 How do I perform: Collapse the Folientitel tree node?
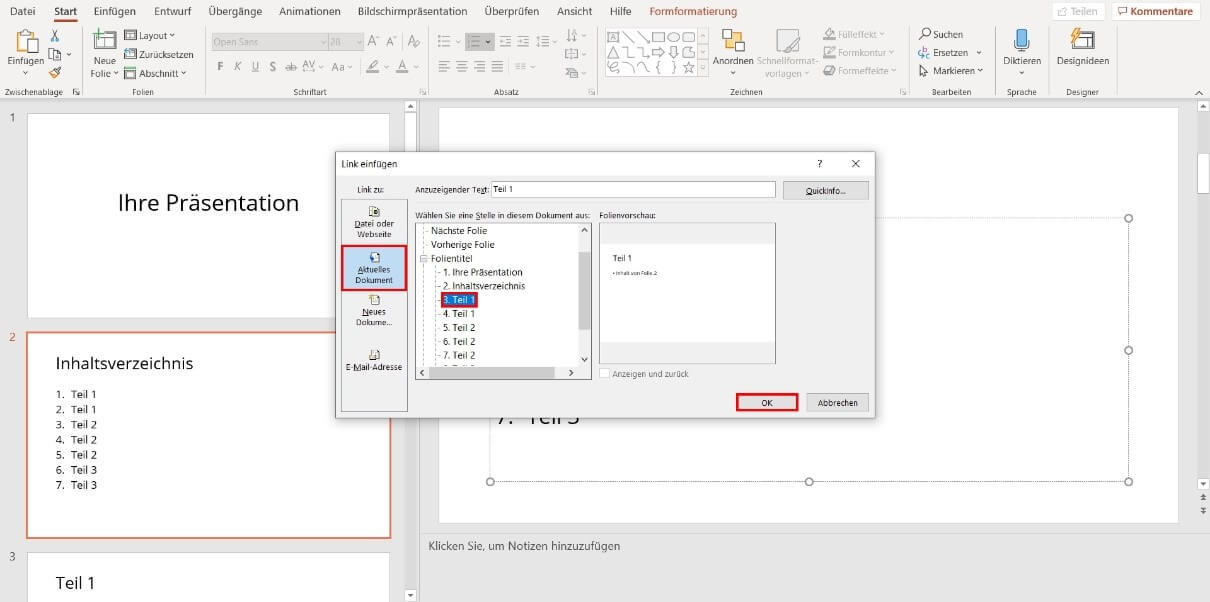click(423, 258)
